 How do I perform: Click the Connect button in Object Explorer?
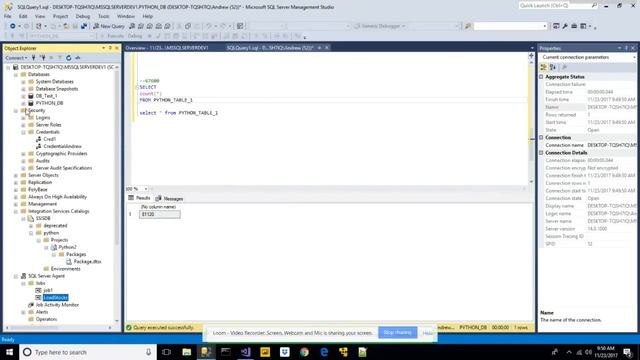(x=16, y=58)
